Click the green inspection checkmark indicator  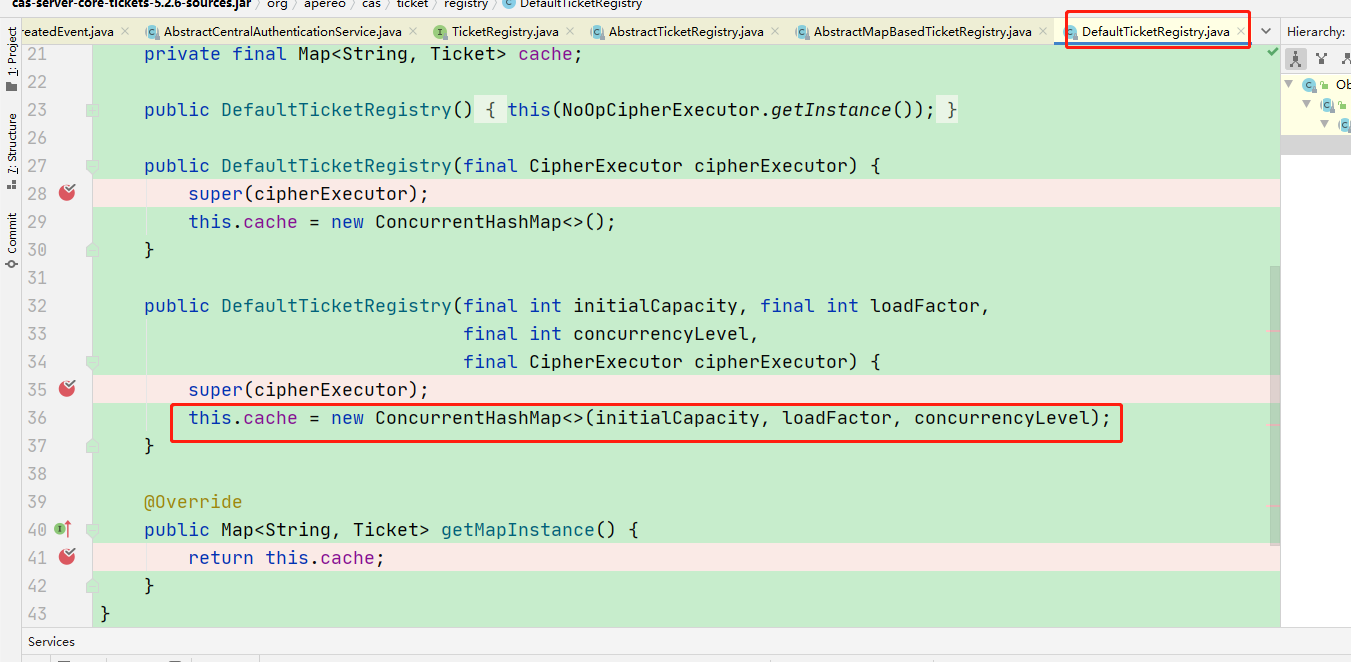click(1273, 51)
